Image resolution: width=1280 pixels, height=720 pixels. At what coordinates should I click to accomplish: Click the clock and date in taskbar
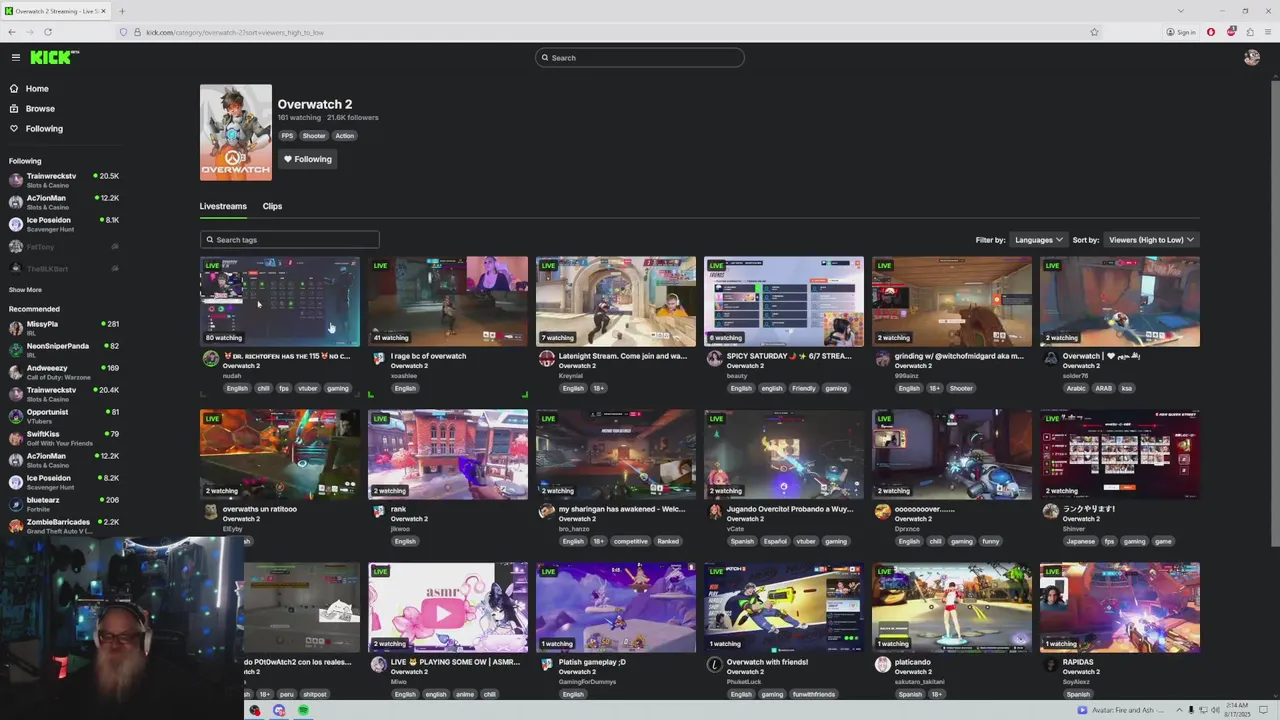click(1239, 711)
